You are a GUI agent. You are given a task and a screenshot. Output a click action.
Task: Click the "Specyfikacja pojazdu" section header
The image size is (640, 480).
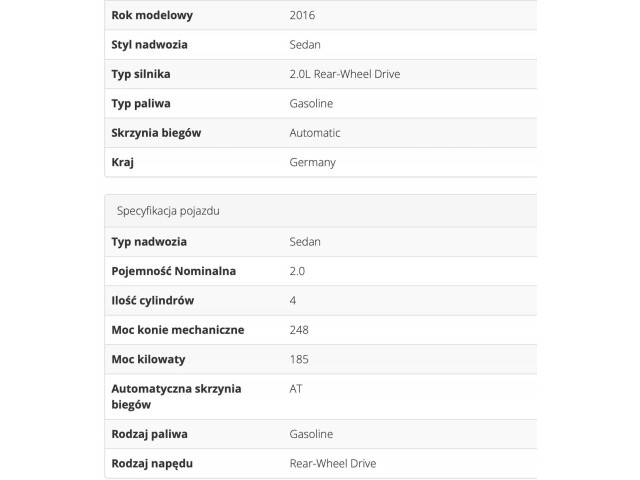point(167,211)
